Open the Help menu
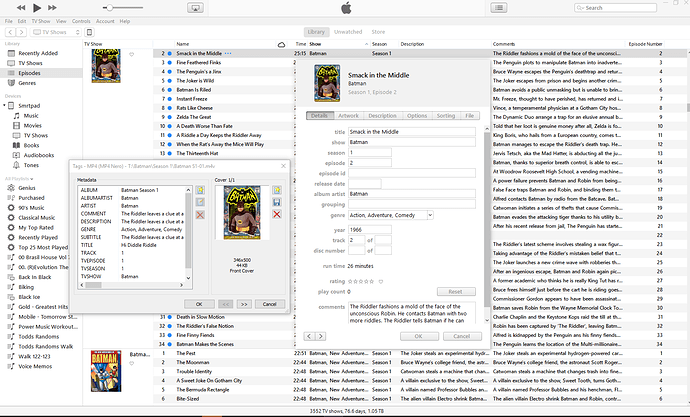This screenshot has height=417, width=690. 125,21
